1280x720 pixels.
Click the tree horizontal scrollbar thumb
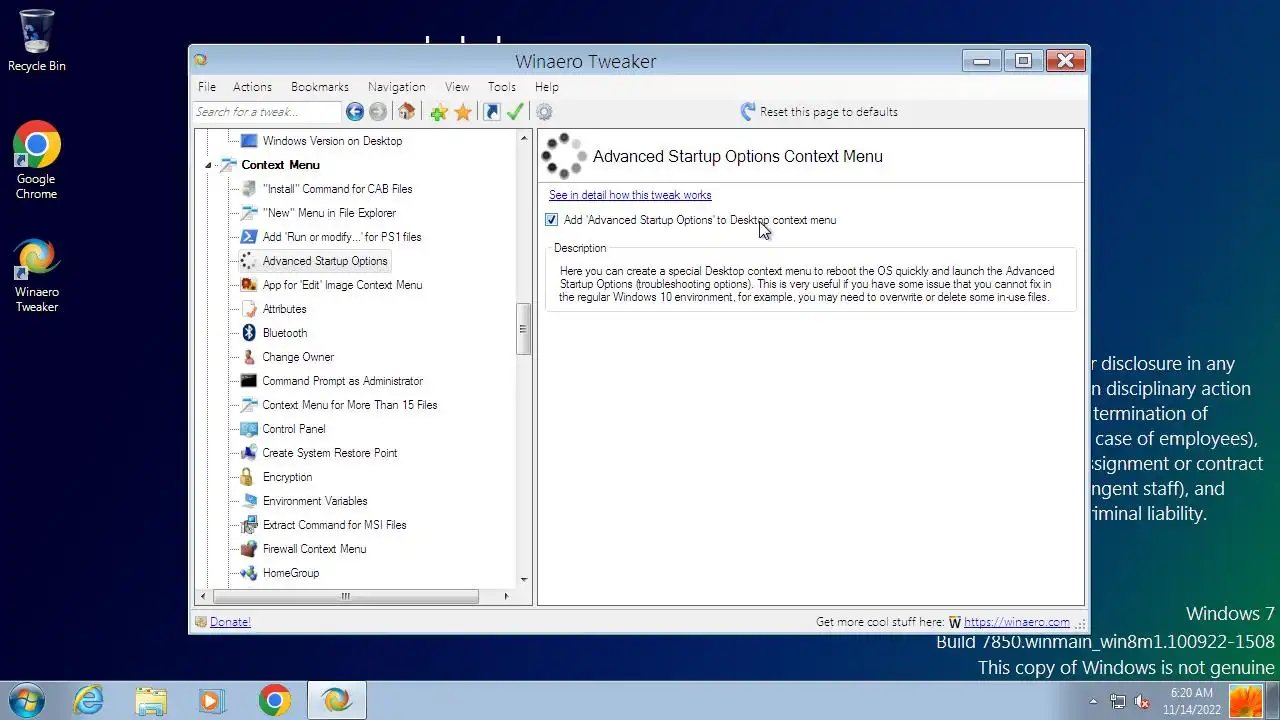345,596
